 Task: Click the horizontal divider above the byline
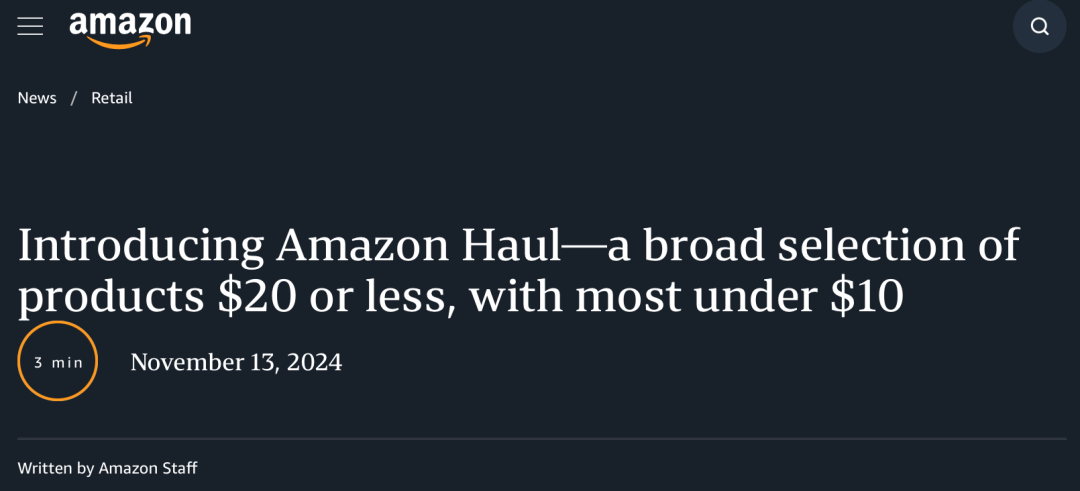click(541, 438)
